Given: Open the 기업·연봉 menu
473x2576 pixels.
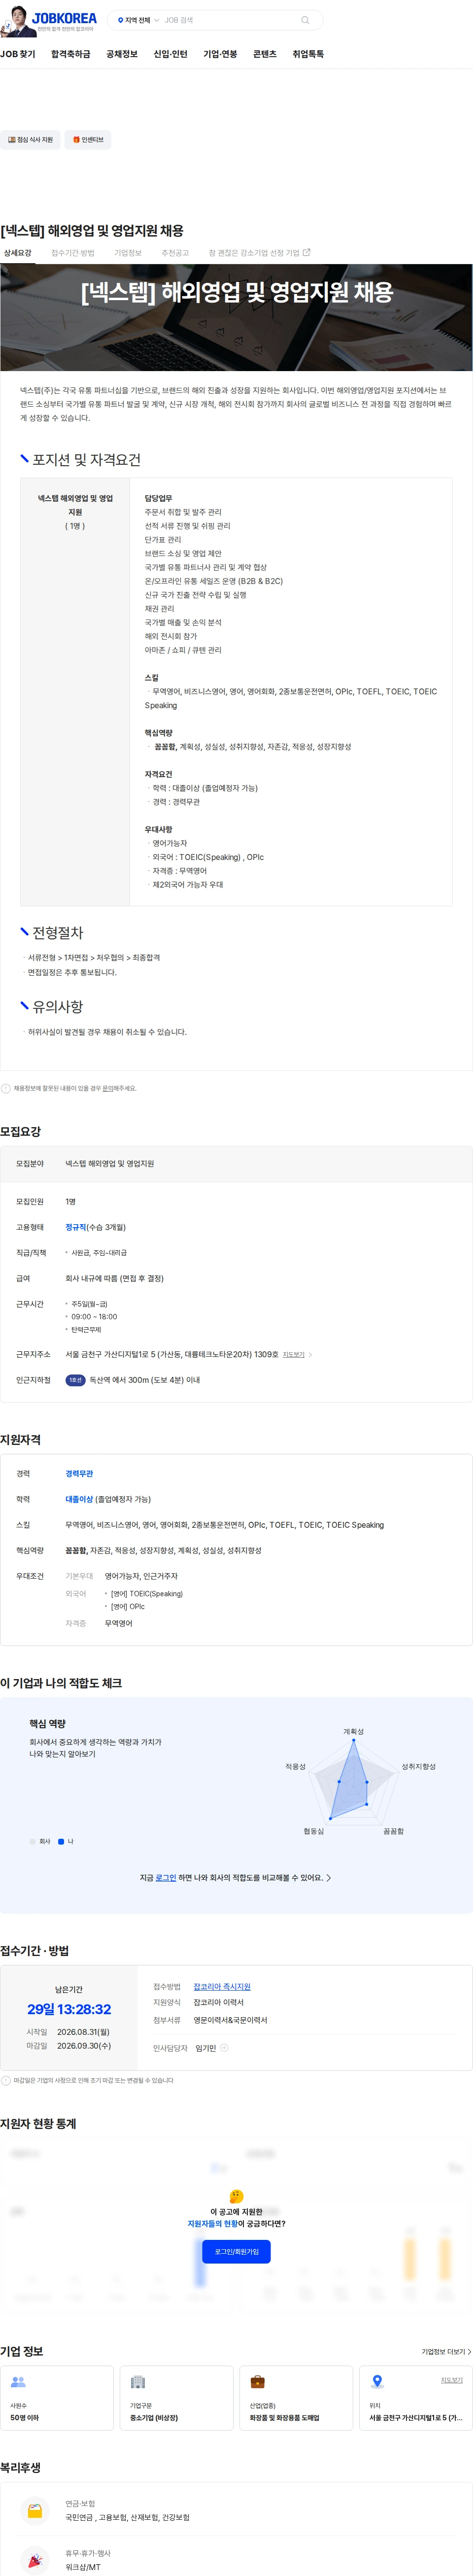Looking at the screenshot, I should pyautogui.click(x=220, y=54).
